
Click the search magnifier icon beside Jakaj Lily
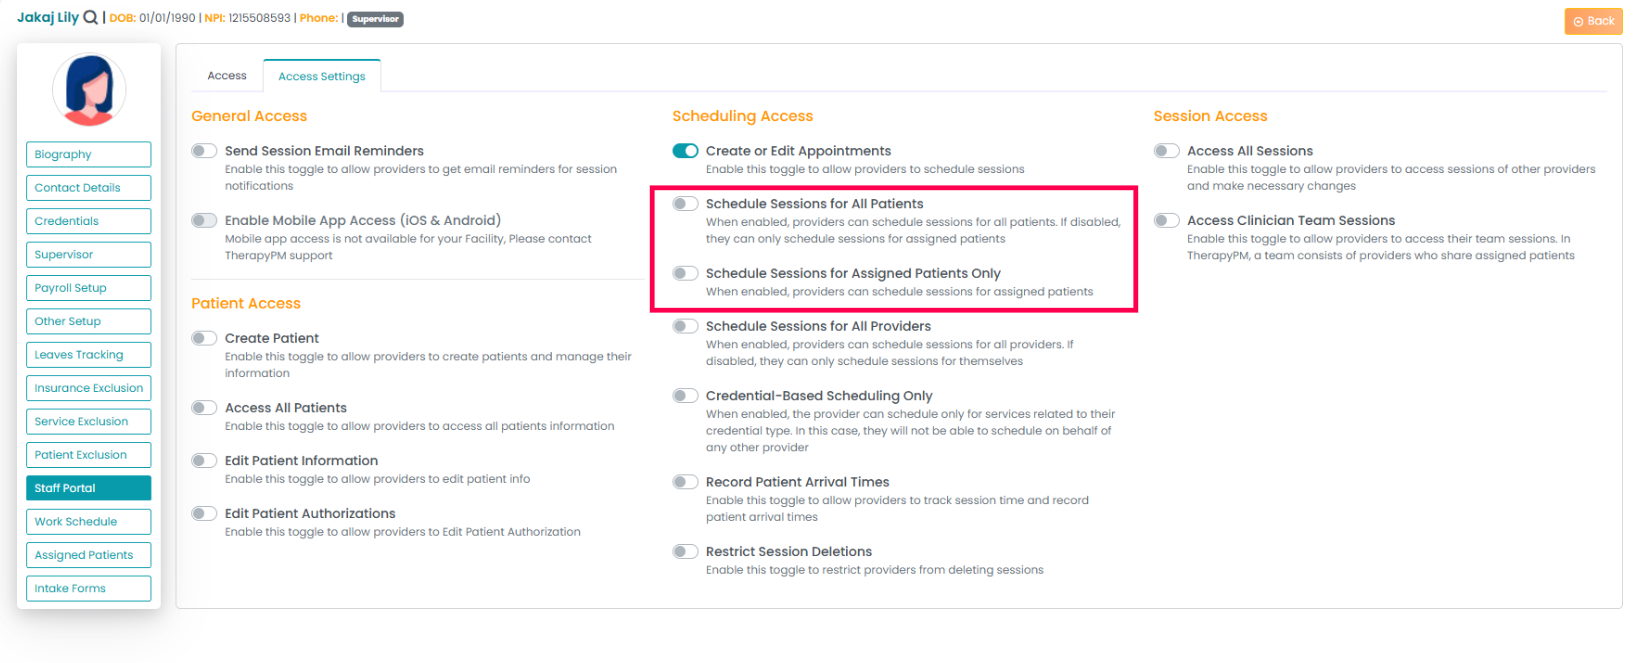click(x=90, y=17)
